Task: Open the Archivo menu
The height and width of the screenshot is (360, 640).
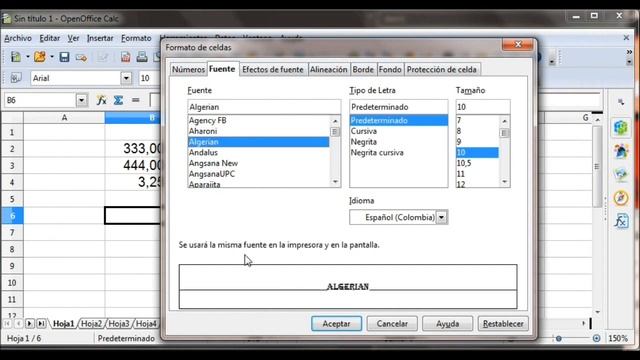Action: click(x=18, y=38)
